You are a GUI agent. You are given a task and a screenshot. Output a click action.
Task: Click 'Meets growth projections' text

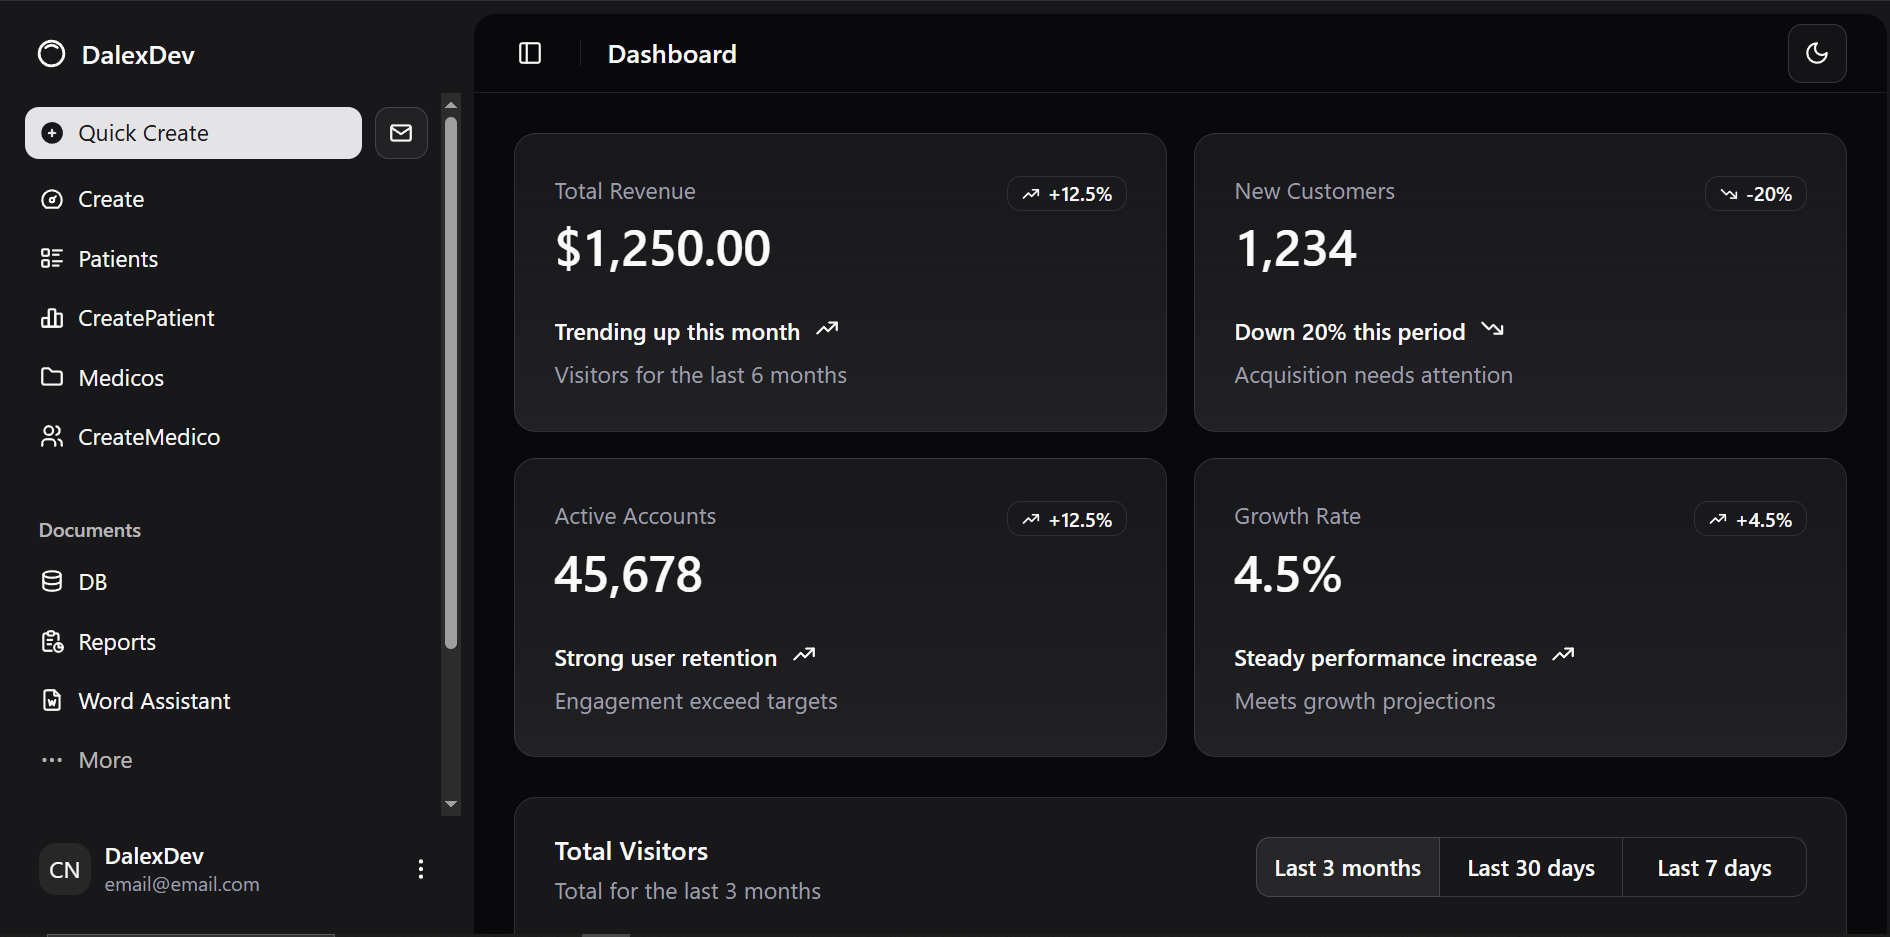1365,701
